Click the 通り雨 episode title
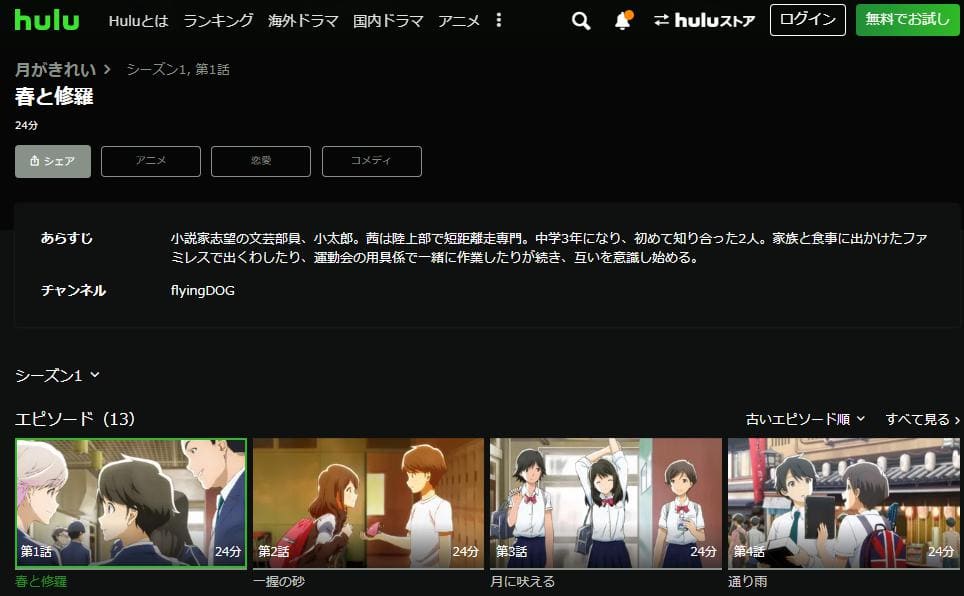The width and height of the screenshot is (964, 596). click(748, 581)
